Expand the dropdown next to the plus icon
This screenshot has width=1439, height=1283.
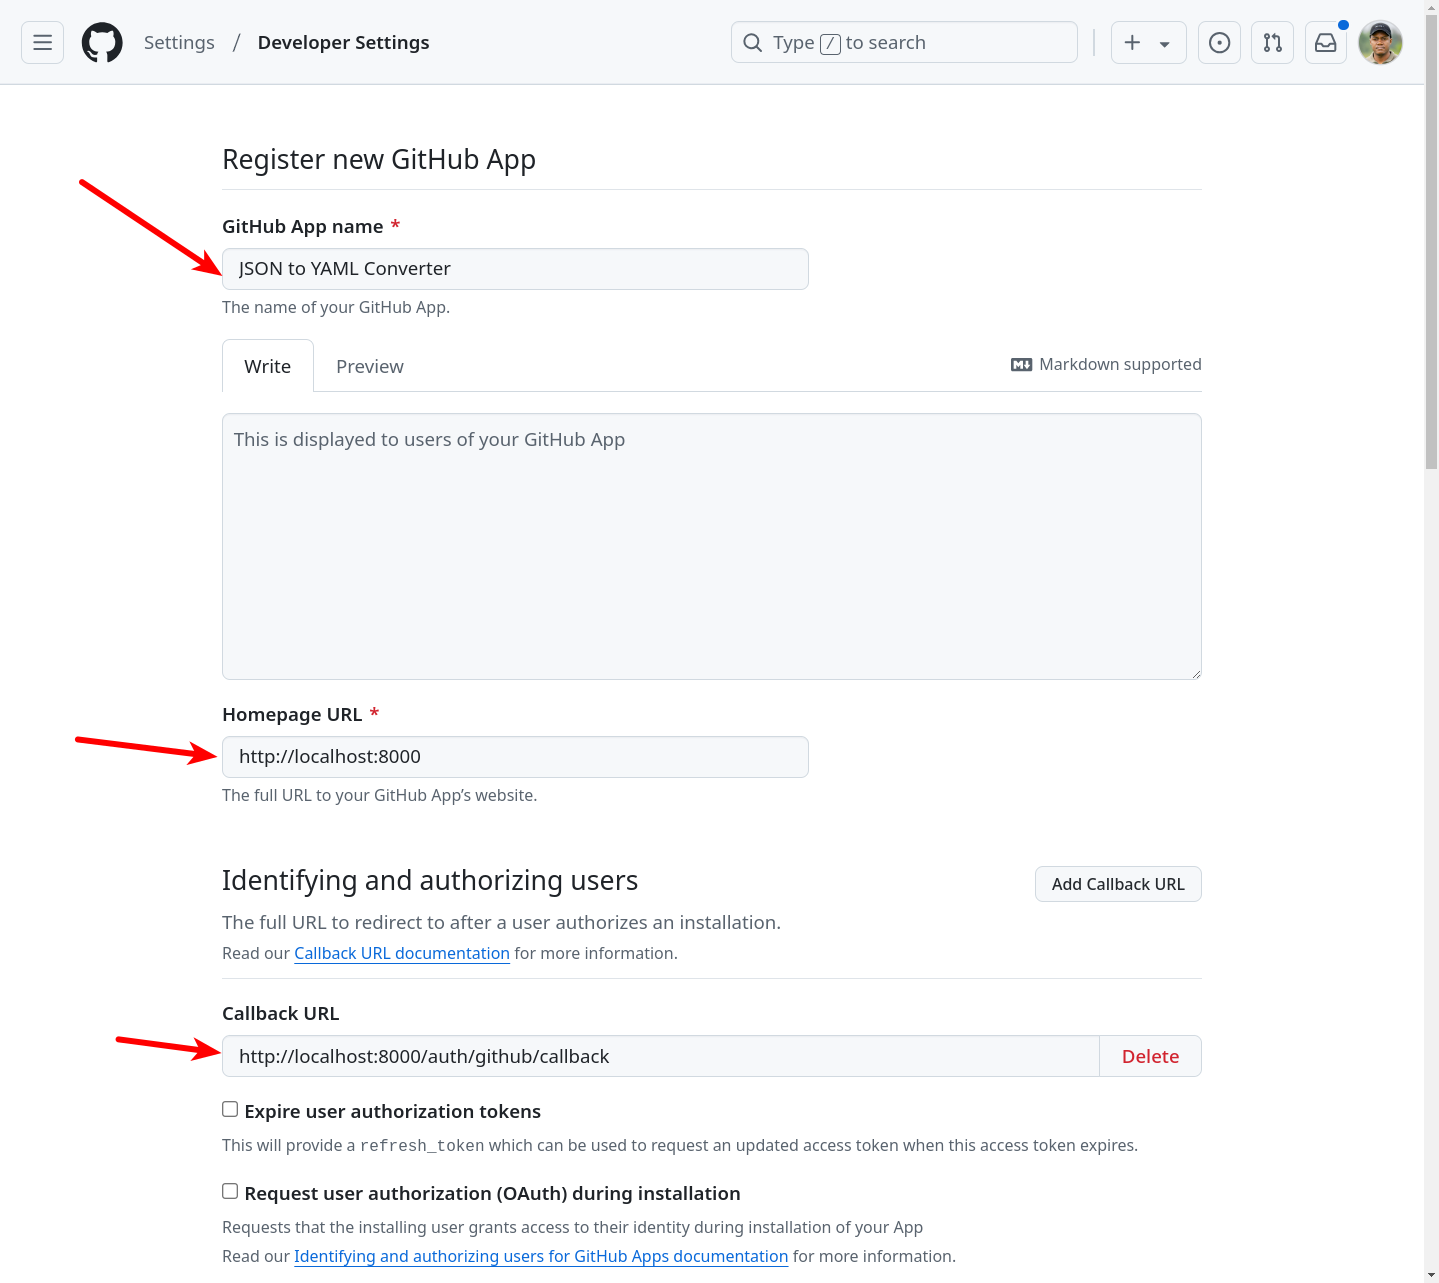1163,42
